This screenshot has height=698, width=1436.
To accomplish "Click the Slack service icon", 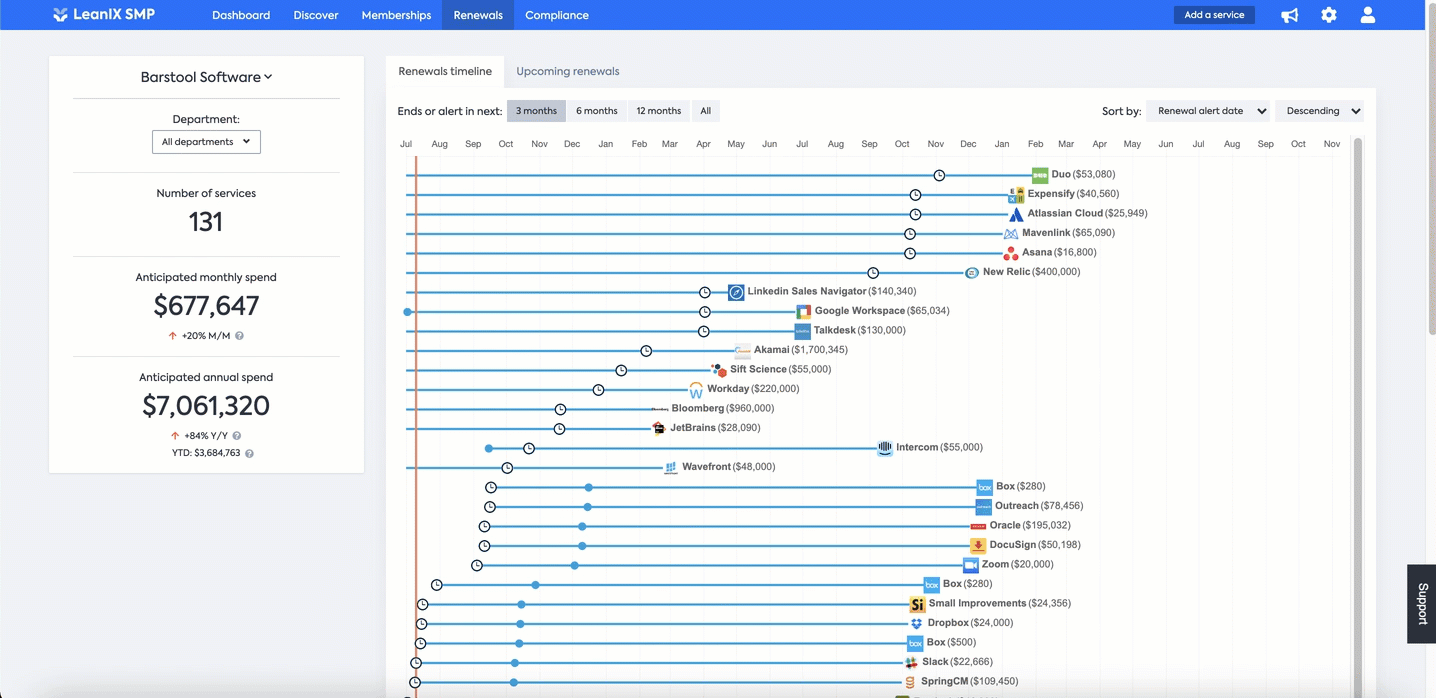I will [910, 663].
